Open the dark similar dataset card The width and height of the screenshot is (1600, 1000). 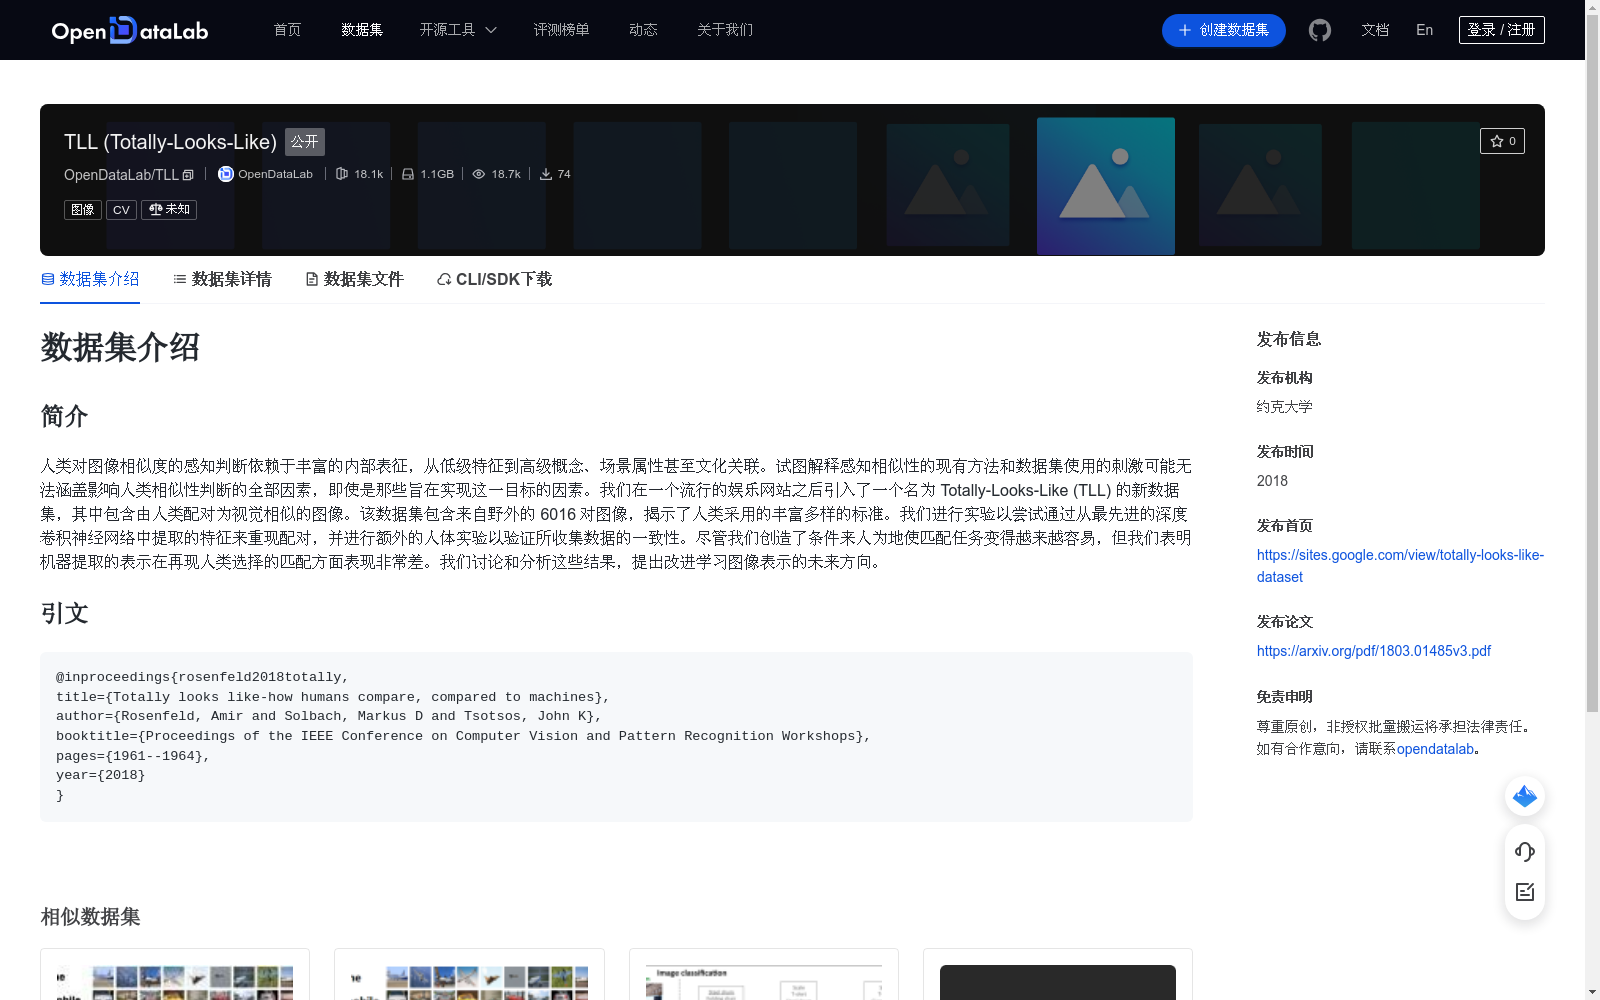click(1058, 974)
